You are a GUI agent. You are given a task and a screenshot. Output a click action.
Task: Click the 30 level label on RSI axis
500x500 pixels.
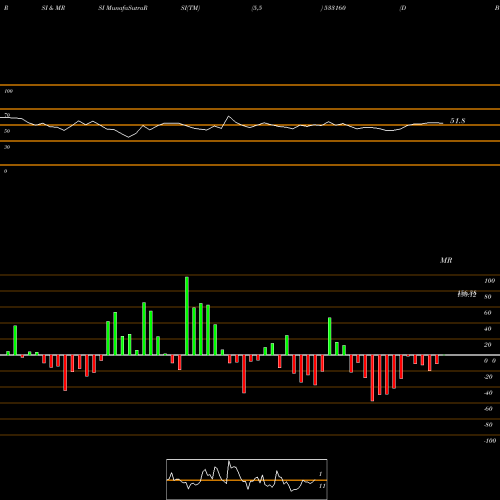pos(7,147)
